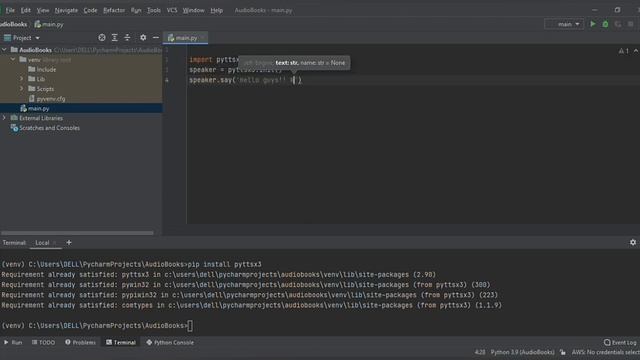The height and width of the screenshot is (360, 640).
Task: Expand External Libraries node
Action: [4, 118]
